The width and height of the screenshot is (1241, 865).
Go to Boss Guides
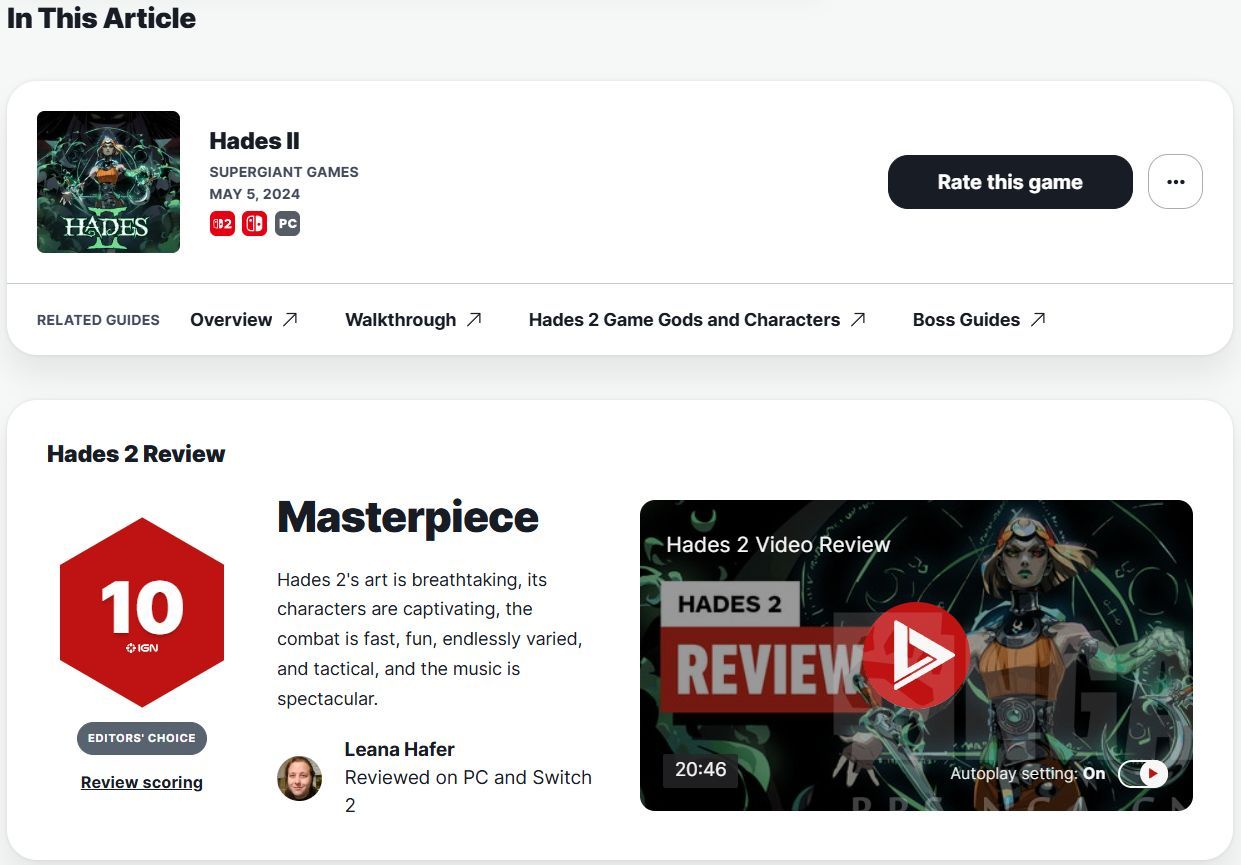[x=966, y=320]
